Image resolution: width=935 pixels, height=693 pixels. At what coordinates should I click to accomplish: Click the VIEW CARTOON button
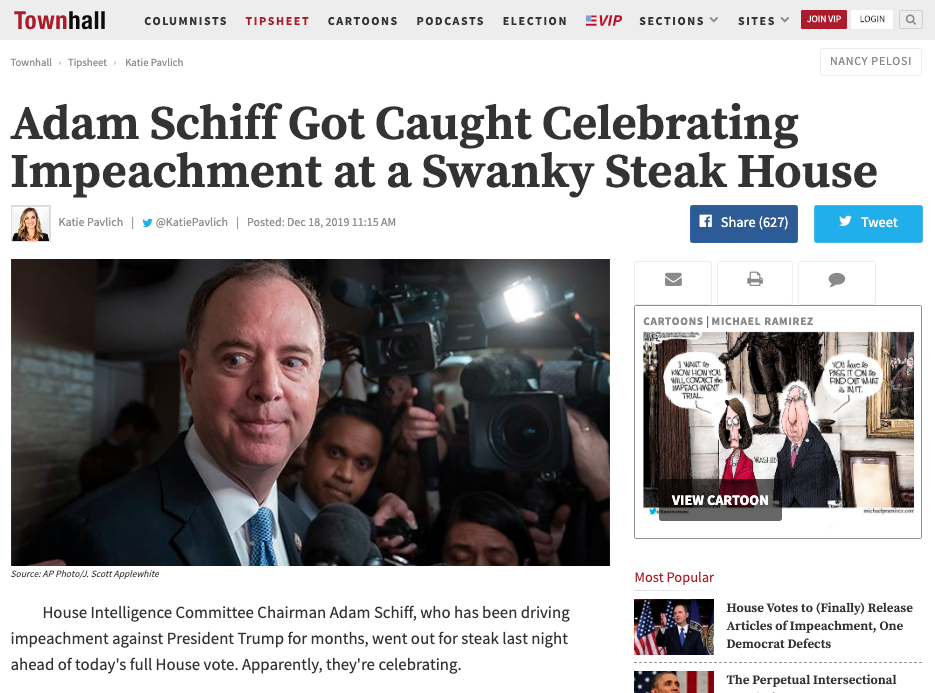pos(719,500)
